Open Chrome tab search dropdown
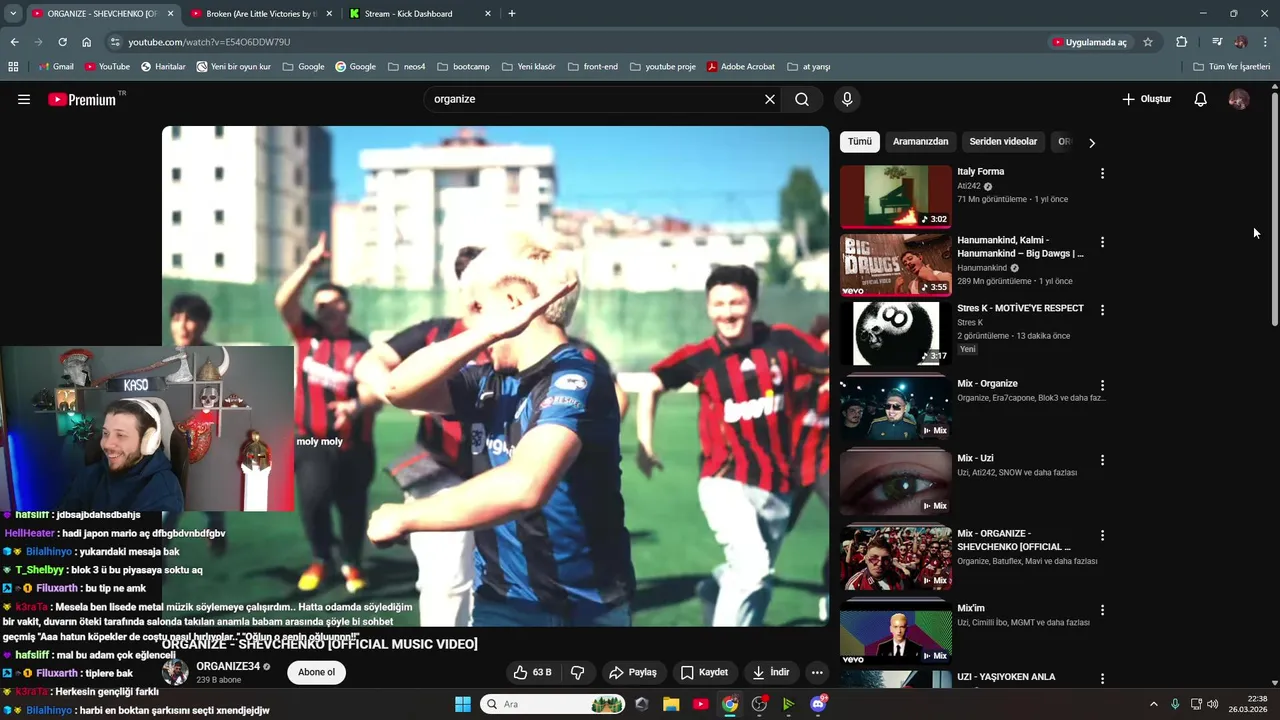The height and width of the screenshot is (720, 1280). point(13,13)
